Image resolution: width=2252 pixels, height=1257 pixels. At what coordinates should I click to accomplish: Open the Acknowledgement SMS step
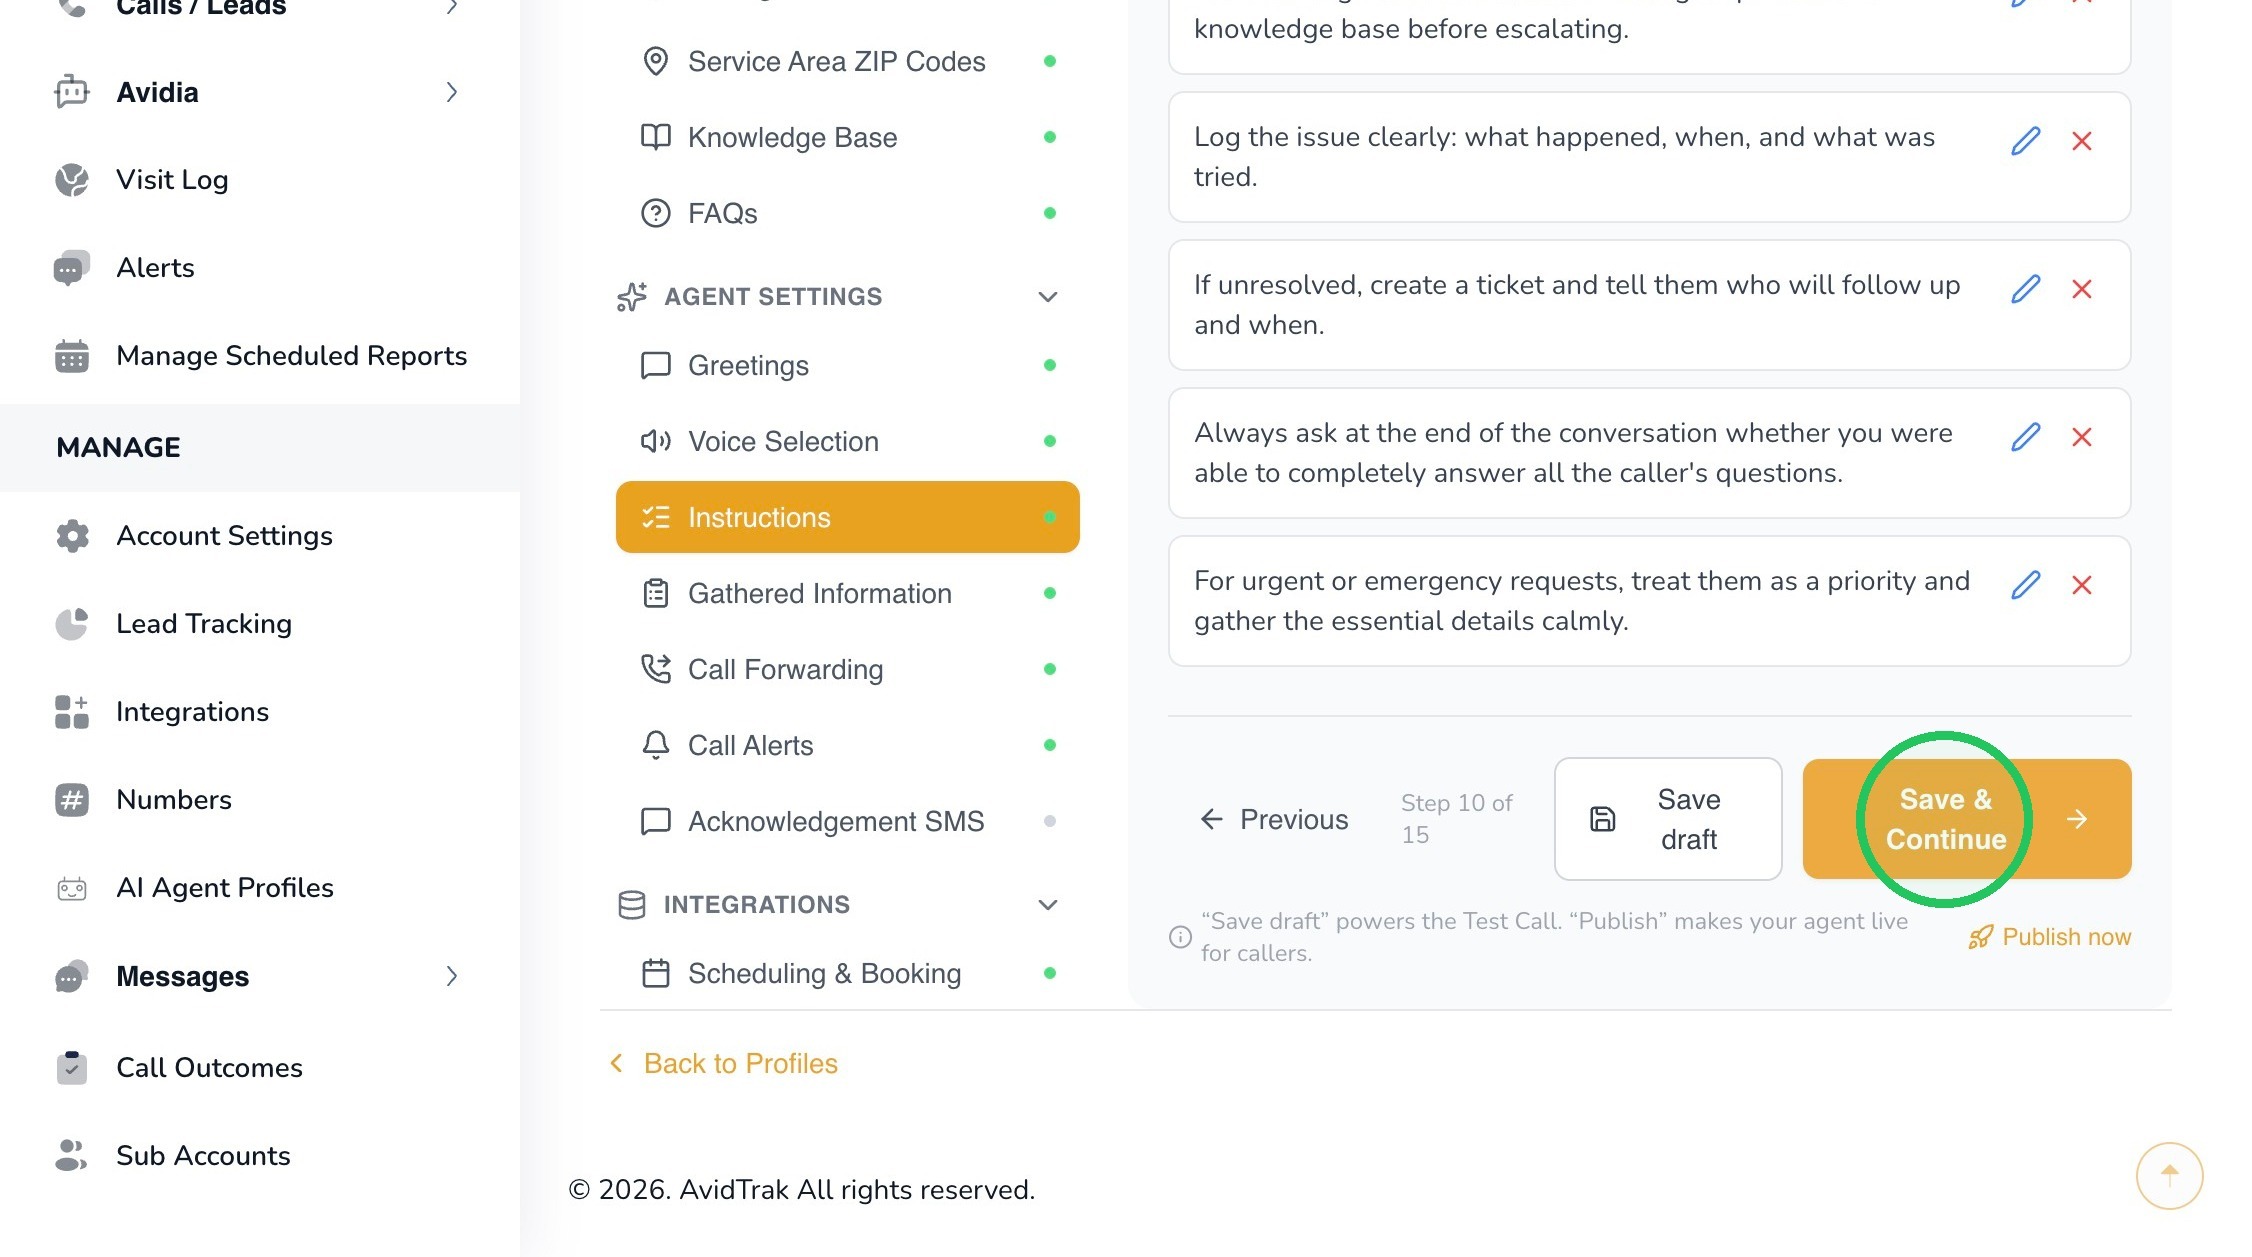coord(847,821)
